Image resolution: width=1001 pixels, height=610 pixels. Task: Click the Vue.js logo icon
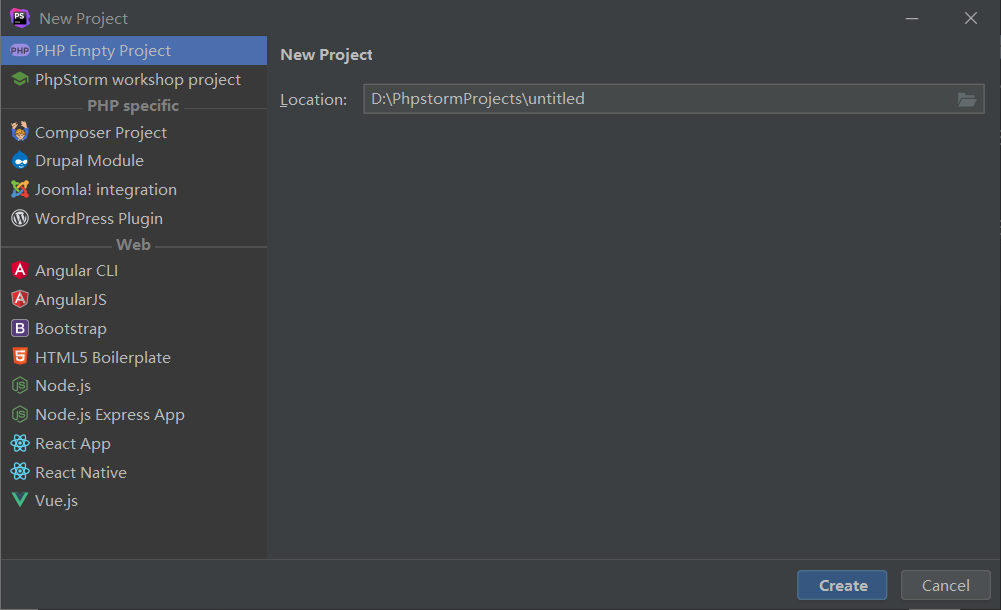[x=20, y=500]
